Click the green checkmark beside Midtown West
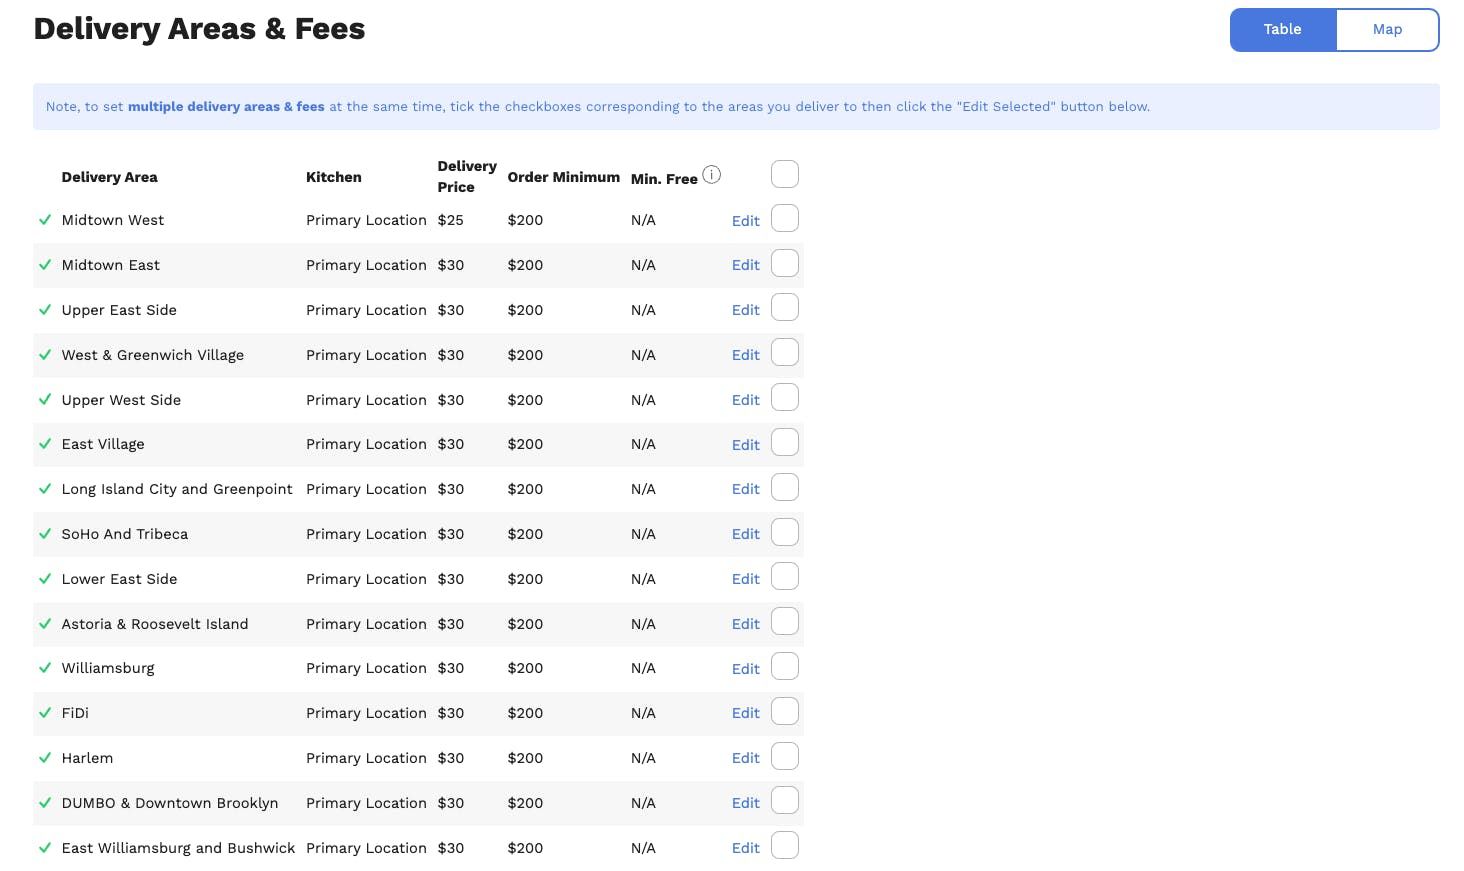This screenshot has width=1464, height=871. (x=45, y=220)
